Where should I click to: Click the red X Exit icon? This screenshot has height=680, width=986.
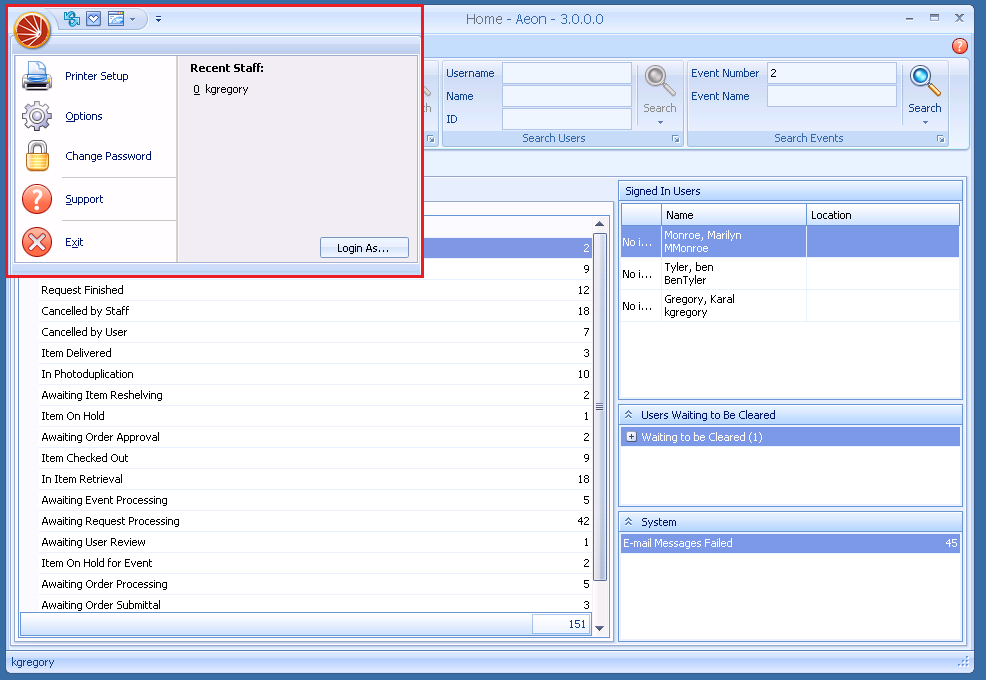tap(37, 242)
